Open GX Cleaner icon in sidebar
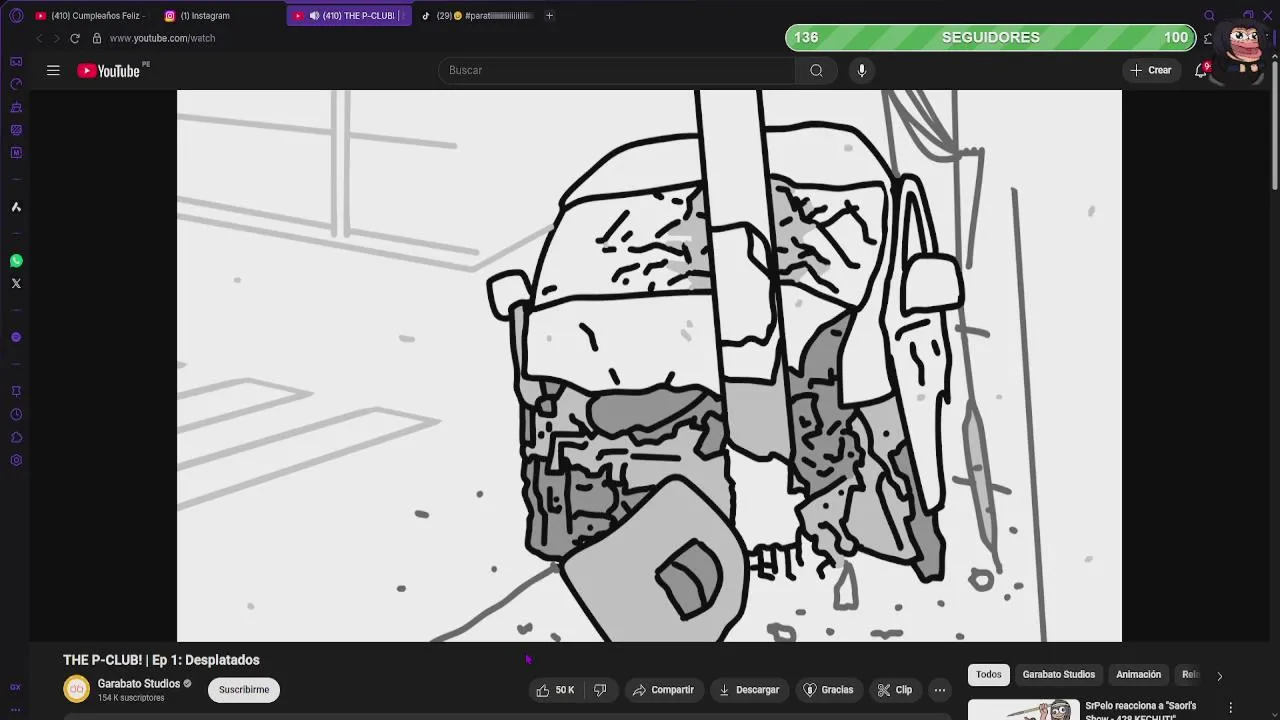 pyautogui.click(x=16, y=107)
